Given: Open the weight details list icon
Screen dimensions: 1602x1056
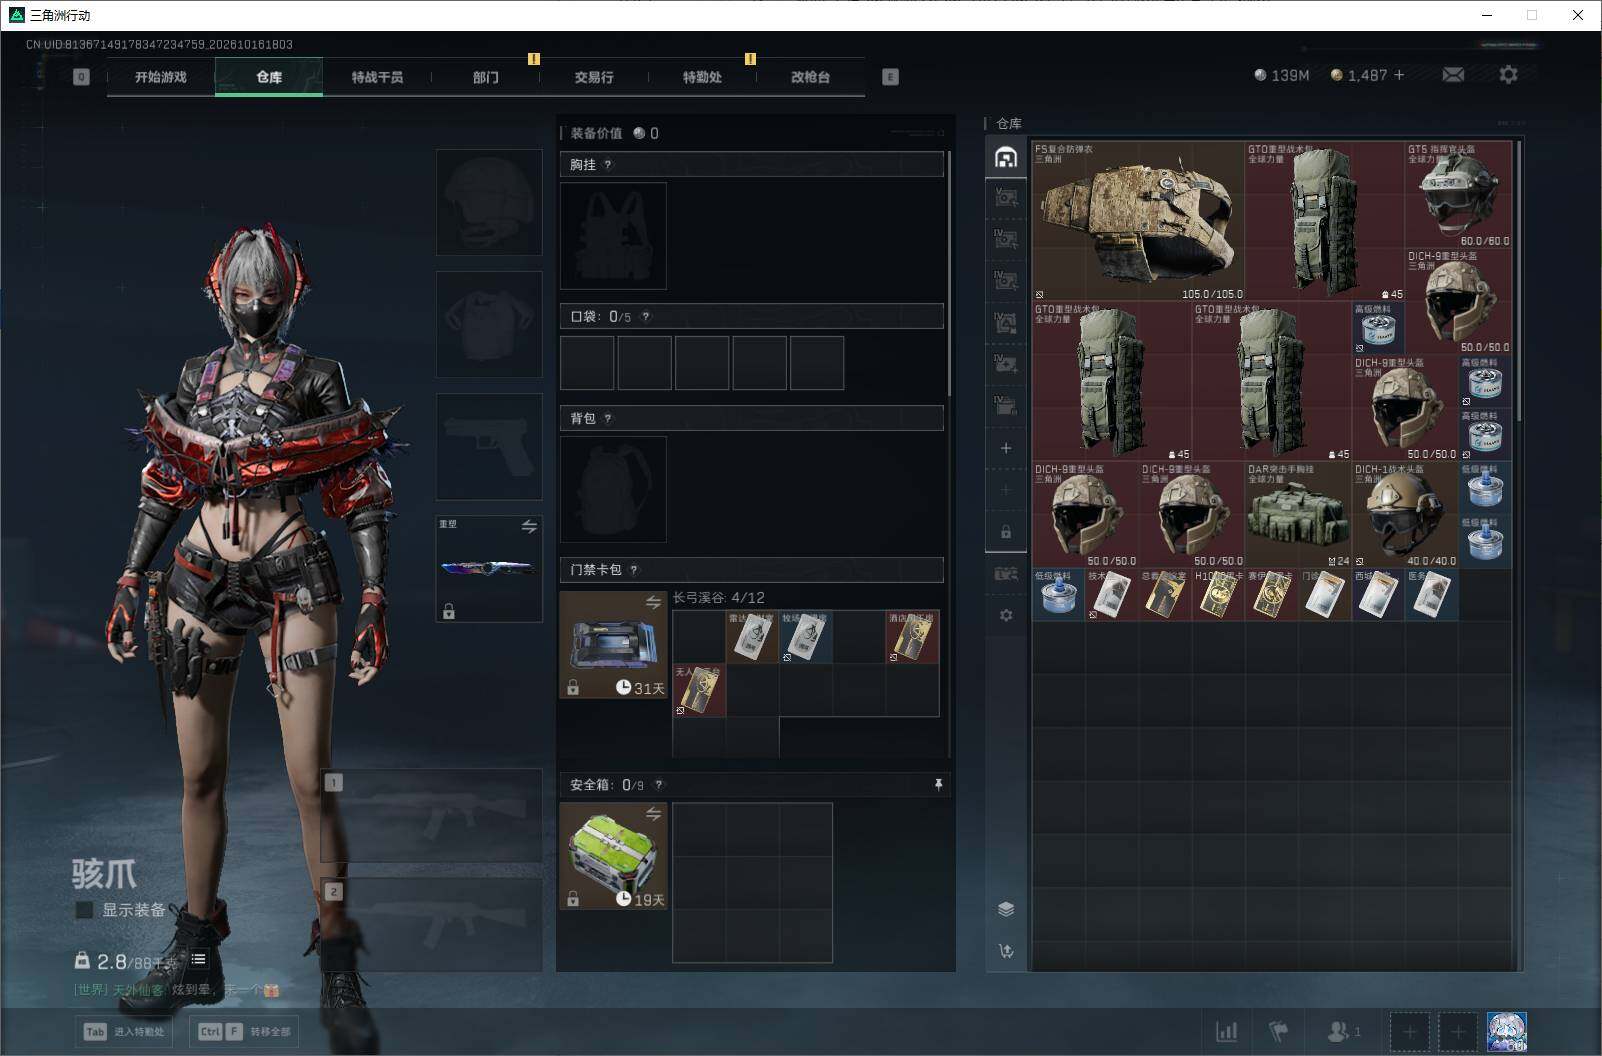Looking at the screenshot, I should [199, 960].
